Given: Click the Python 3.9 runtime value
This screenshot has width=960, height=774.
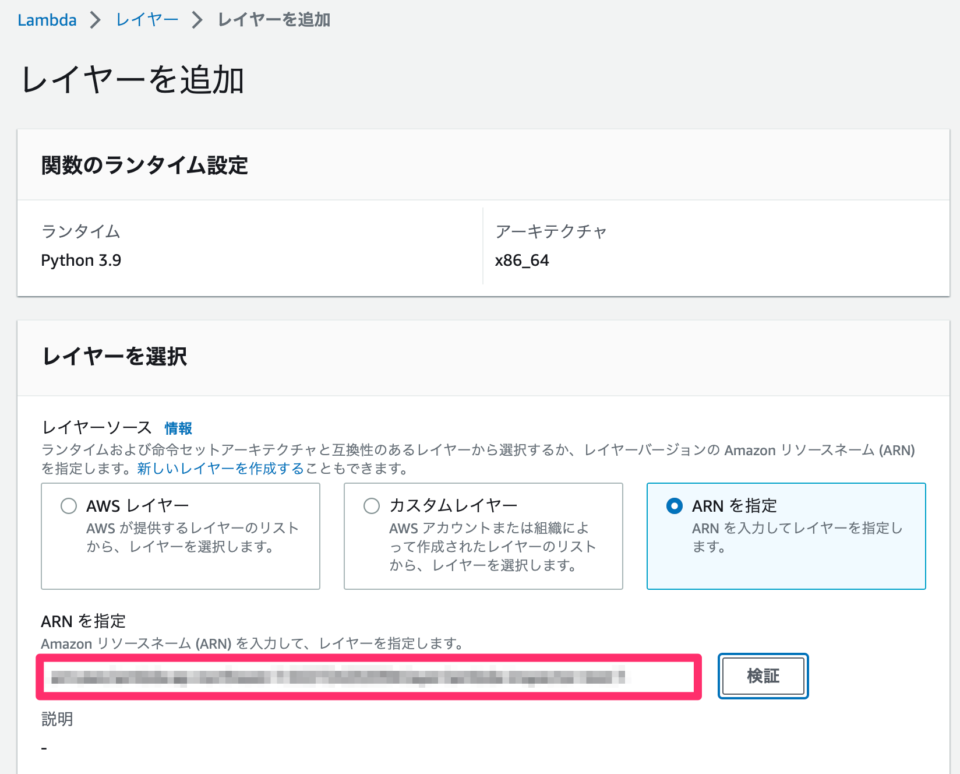Looking at the screenshot, I should point(80,260).
